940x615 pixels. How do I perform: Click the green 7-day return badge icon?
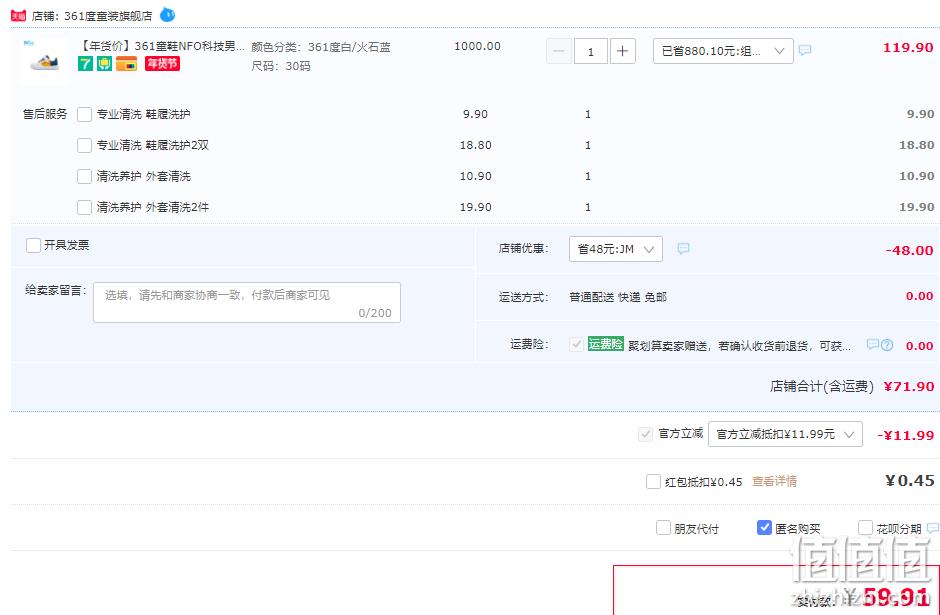85,64
